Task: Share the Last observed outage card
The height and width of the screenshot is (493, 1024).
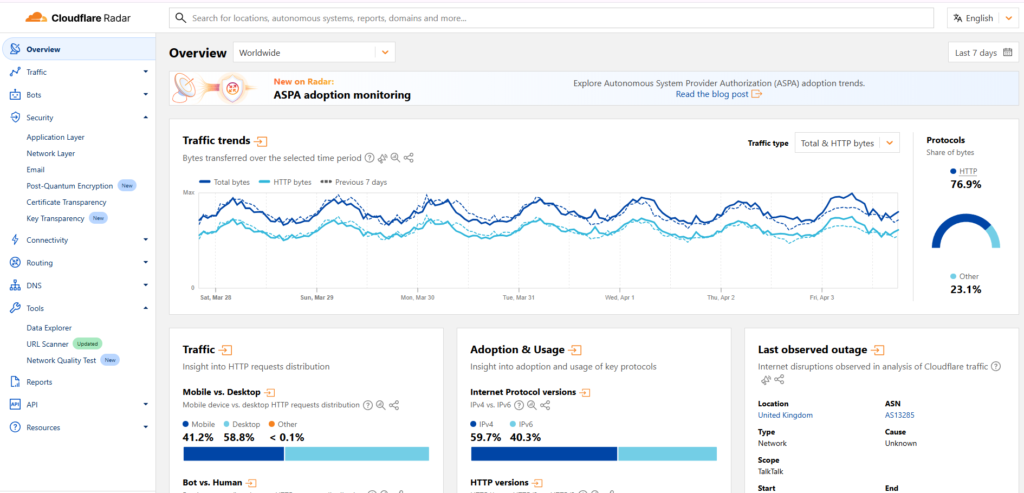Action: 779,379
